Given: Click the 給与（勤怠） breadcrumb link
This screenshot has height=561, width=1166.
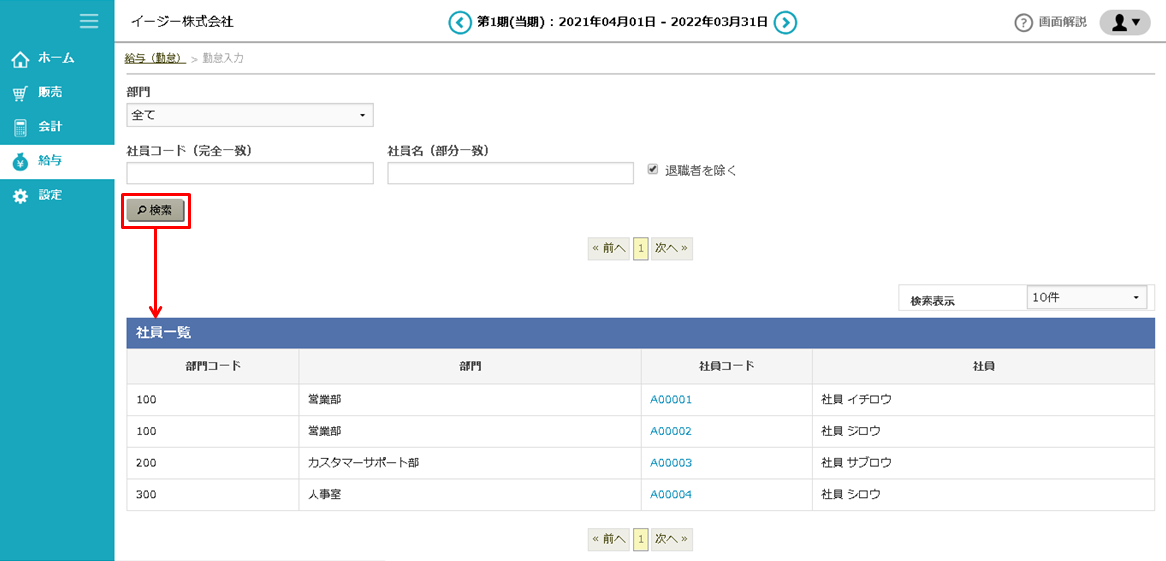Looking at the screenshot, I should [x=154, y=59].
